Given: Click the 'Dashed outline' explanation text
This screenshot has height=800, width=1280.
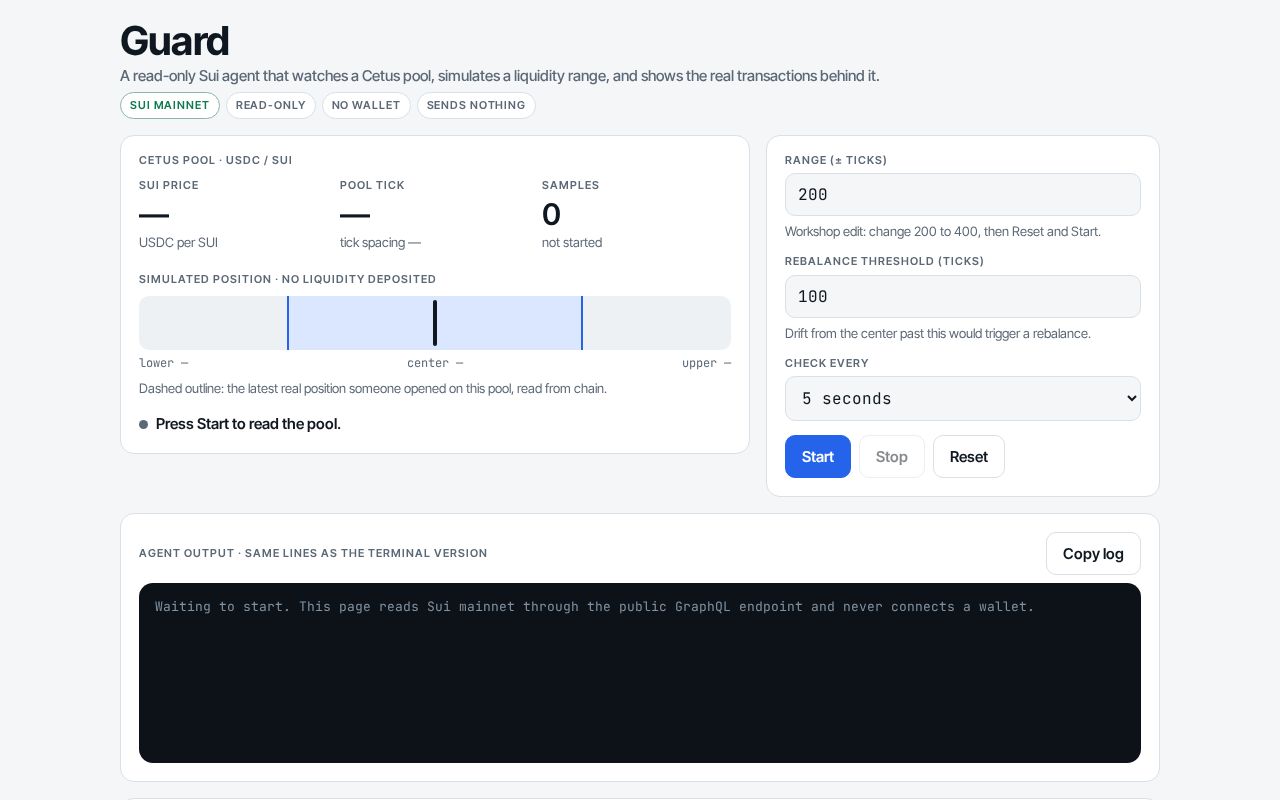Looking at the screenshot, I should [373, 388].
